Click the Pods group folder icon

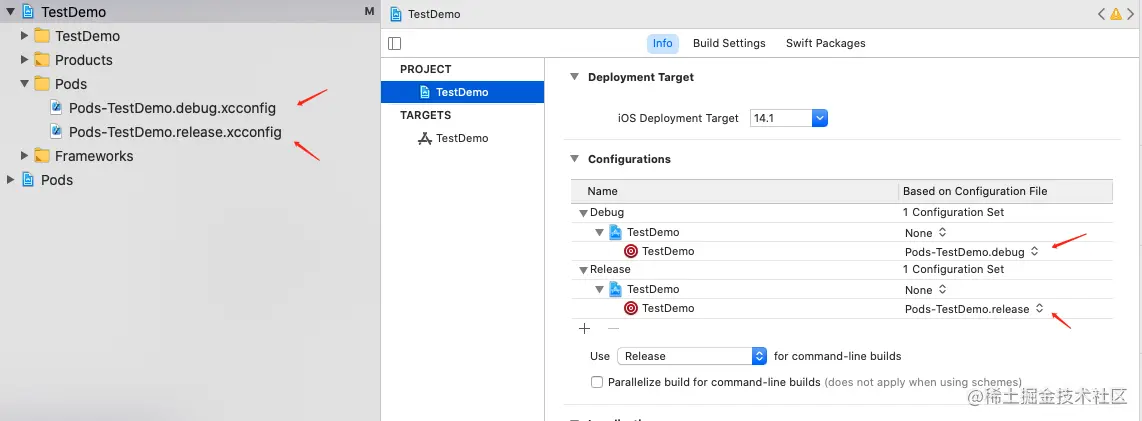[42, 84]
